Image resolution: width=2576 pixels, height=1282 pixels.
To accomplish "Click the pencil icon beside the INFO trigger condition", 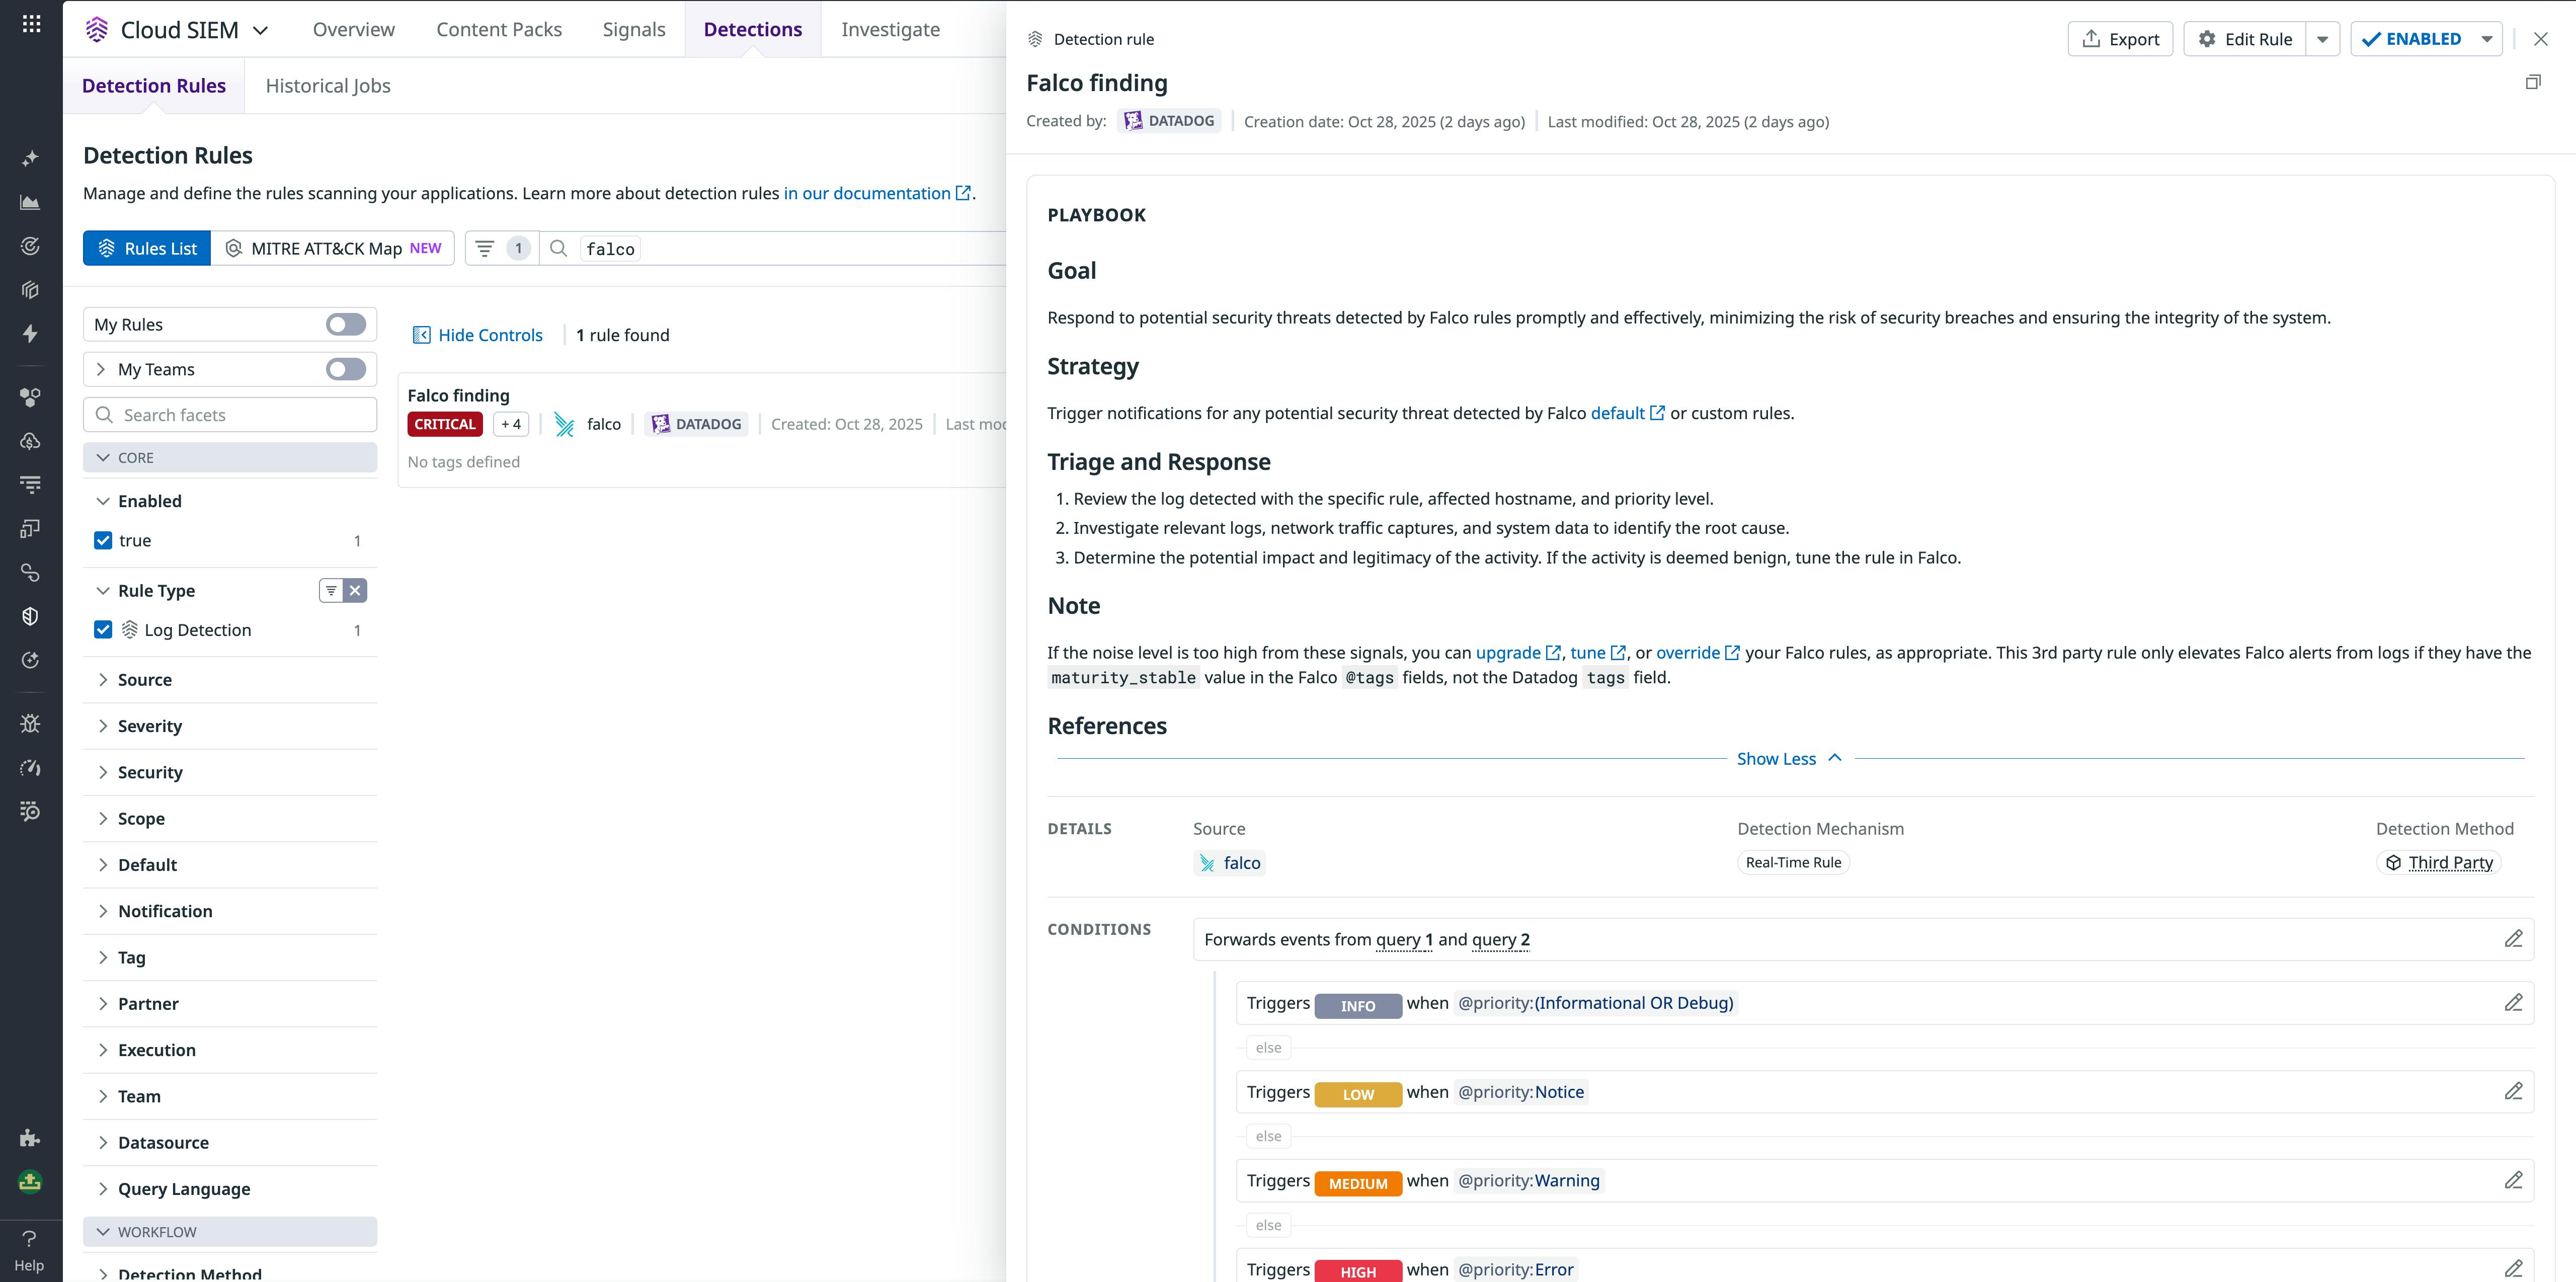I will [x=2514, y=1002].
